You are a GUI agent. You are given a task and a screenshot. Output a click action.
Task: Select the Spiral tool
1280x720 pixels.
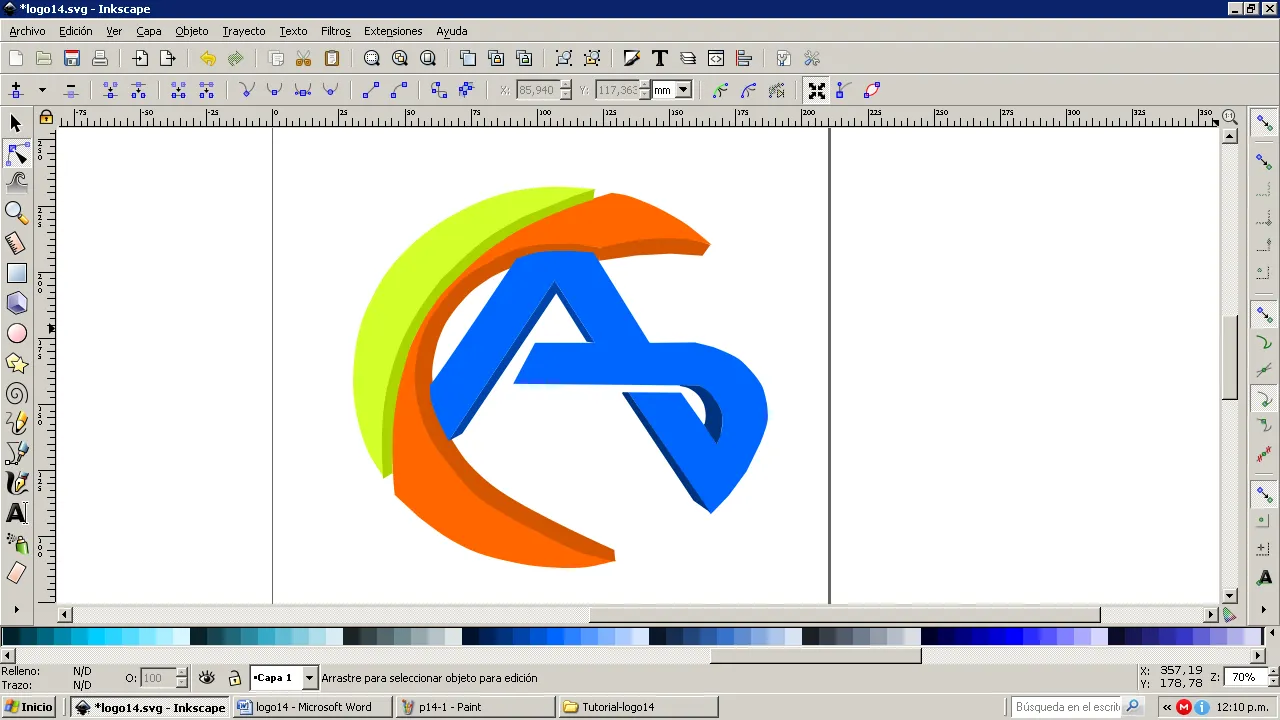point(16,393)
